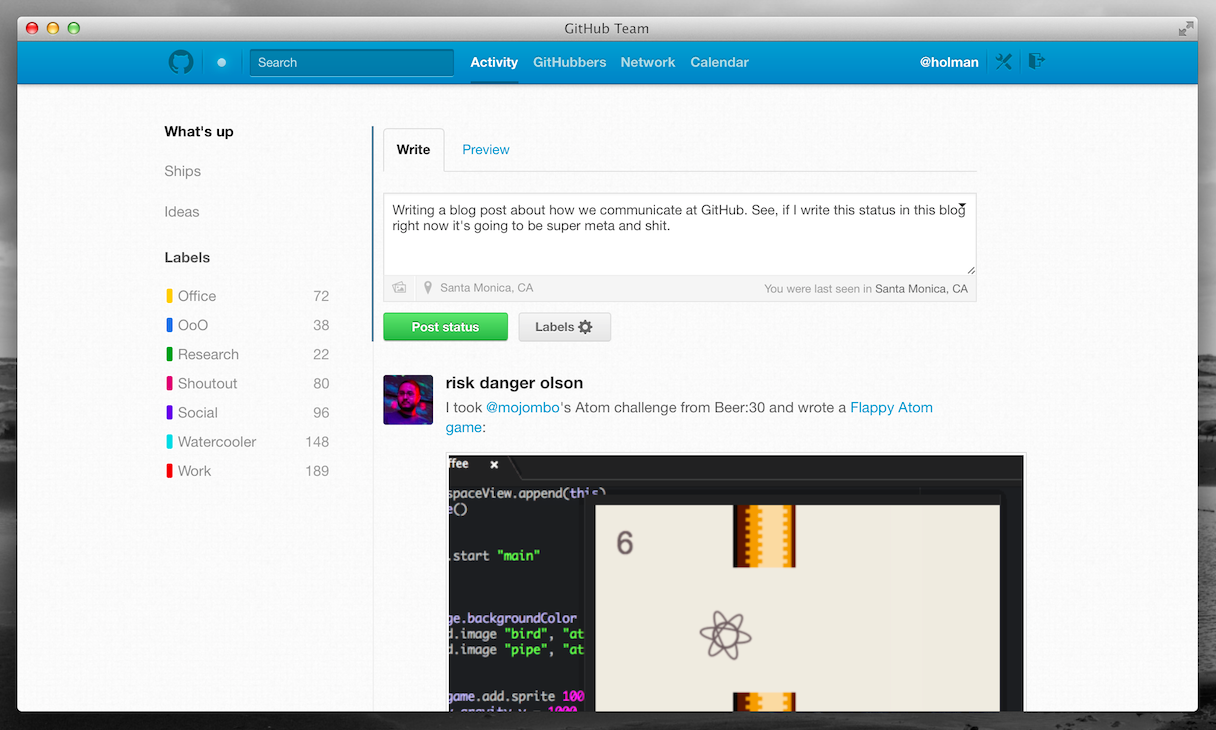Click the blue OoO color swatch
The width and height of the screenshot is (1216, 730).
[x=169, y=325]
